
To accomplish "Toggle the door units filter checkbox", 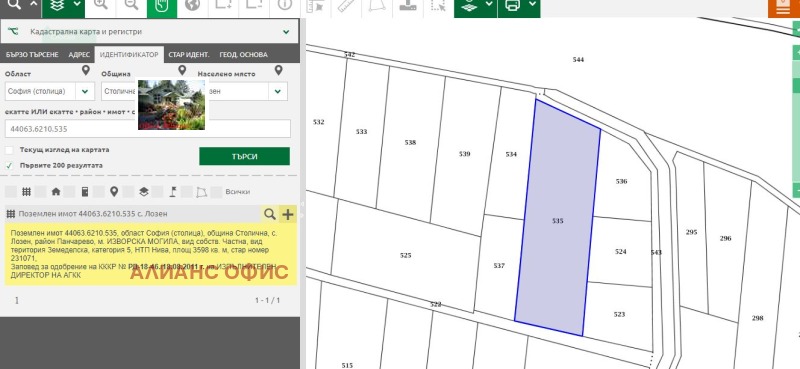I will (x=69, y=192).
